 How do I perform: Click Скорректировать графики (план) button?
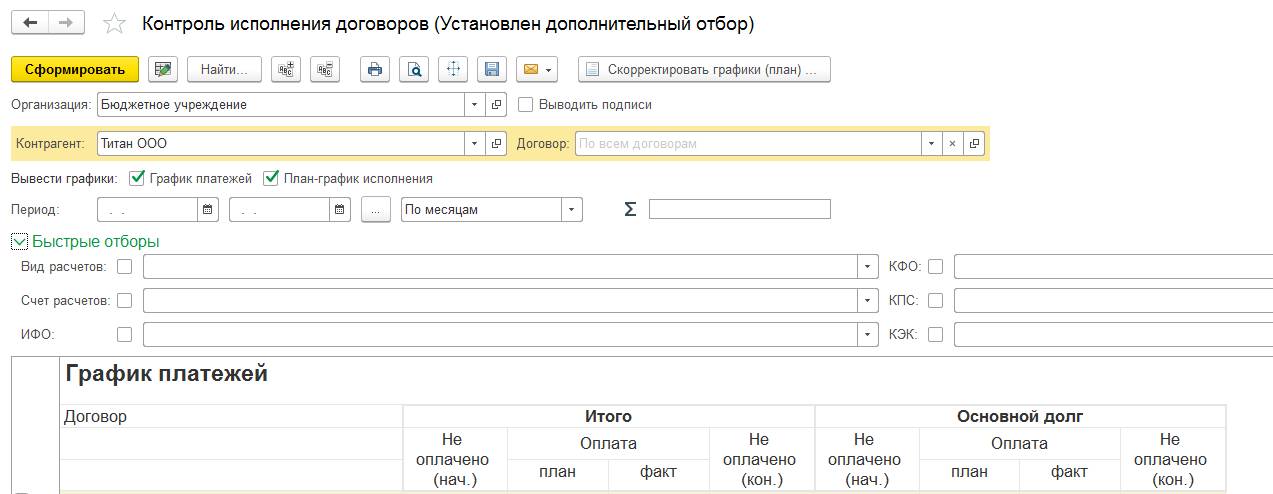[704, 69]
